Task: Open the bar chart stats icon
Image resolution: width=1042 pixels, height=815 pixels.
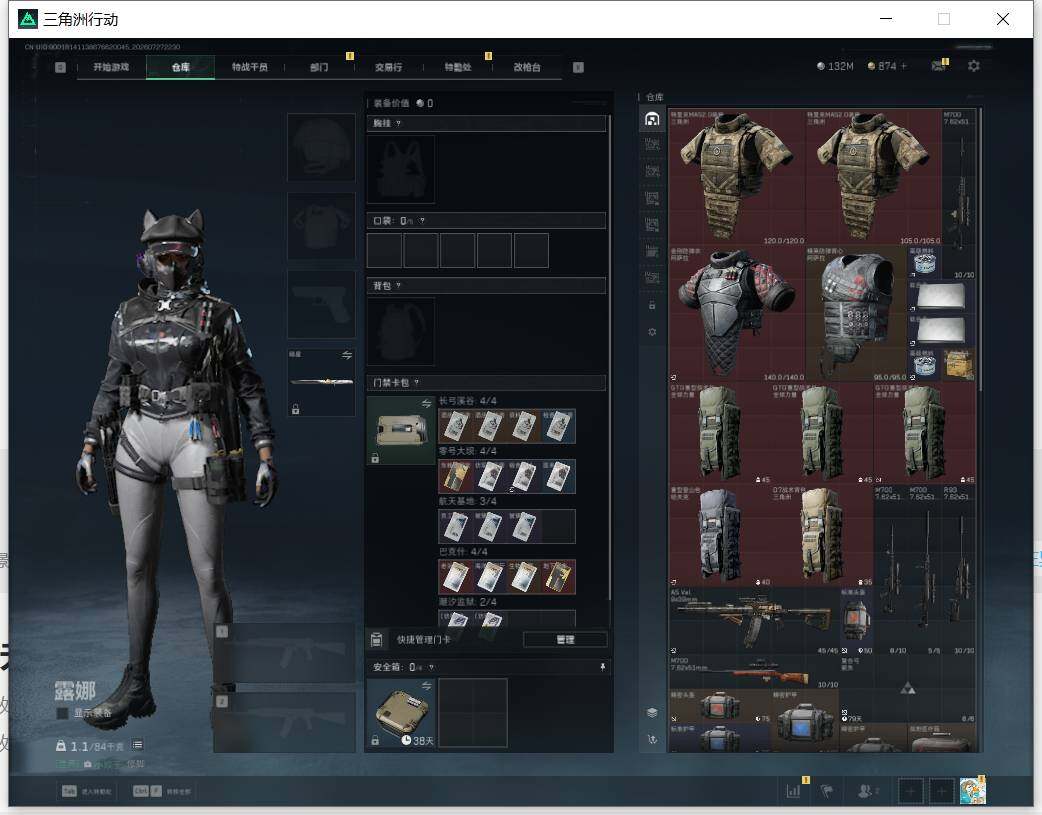Action: pyautogui.click(x=793, y=791)
